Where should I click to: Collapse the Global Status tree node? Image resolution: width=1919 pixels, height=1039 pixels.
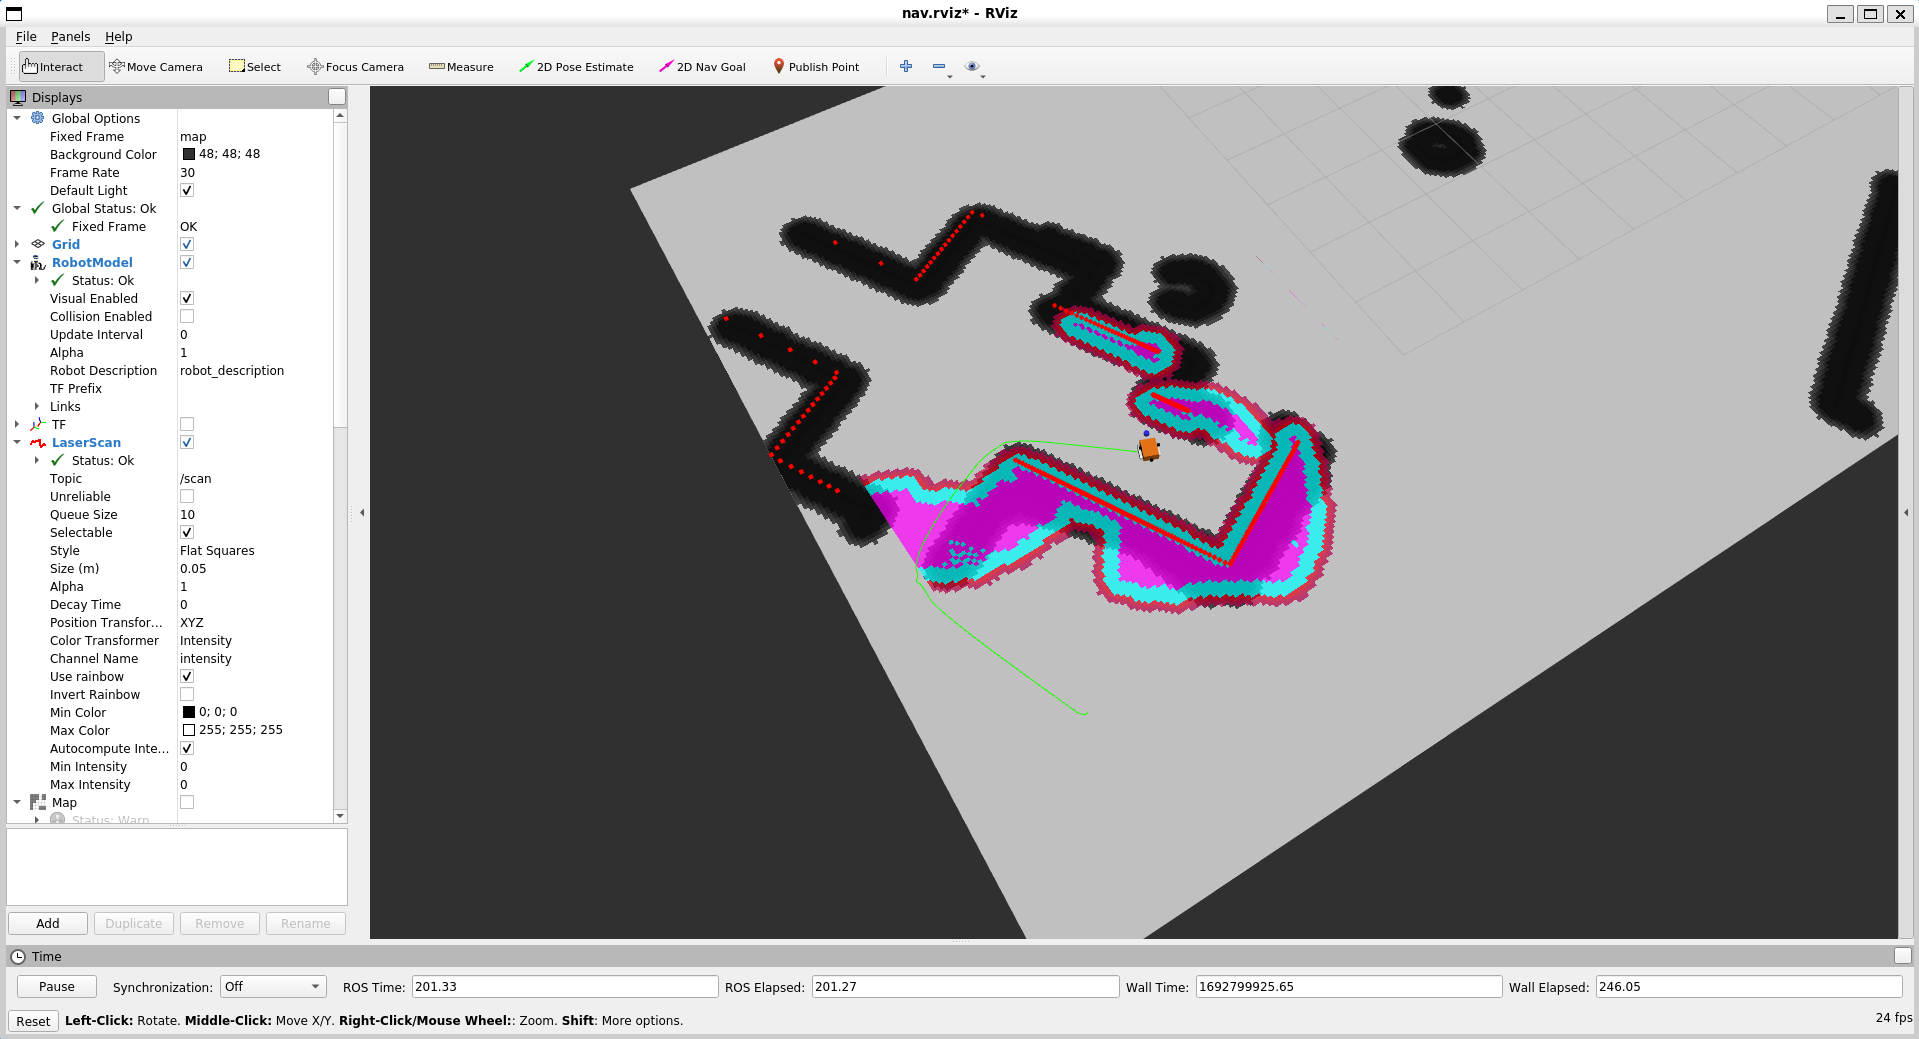17,208
